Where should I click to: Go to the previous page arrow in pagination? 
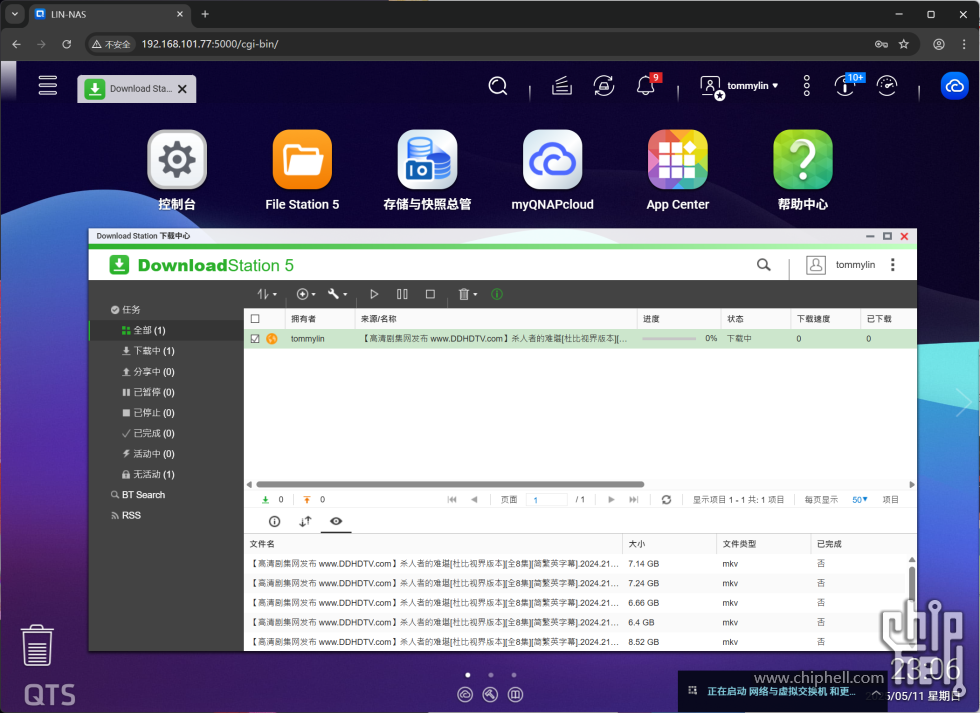(x=474, y=499)
